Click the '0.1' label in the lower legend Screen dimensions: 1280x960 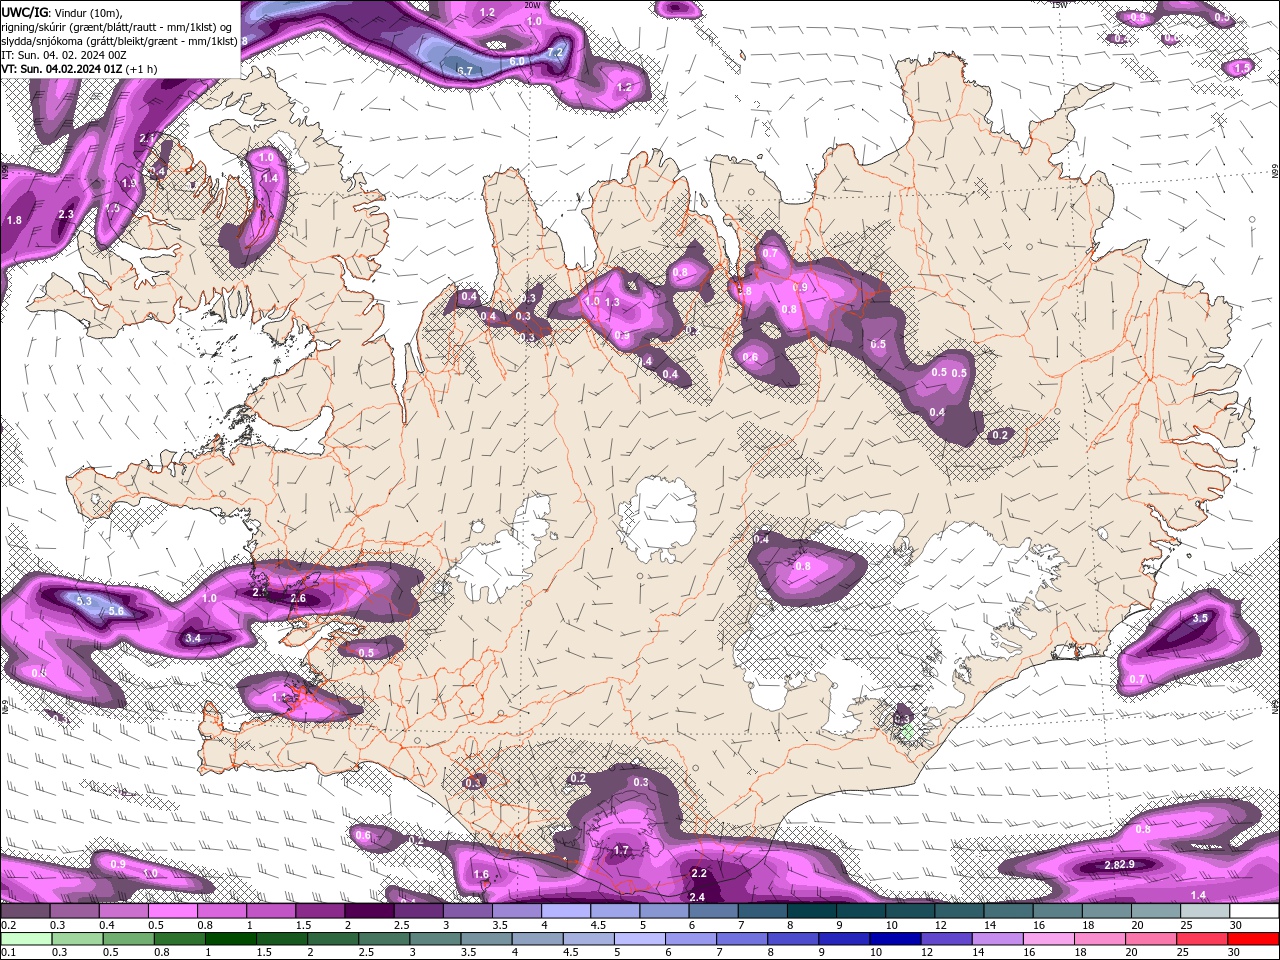[x=9, y=952]
